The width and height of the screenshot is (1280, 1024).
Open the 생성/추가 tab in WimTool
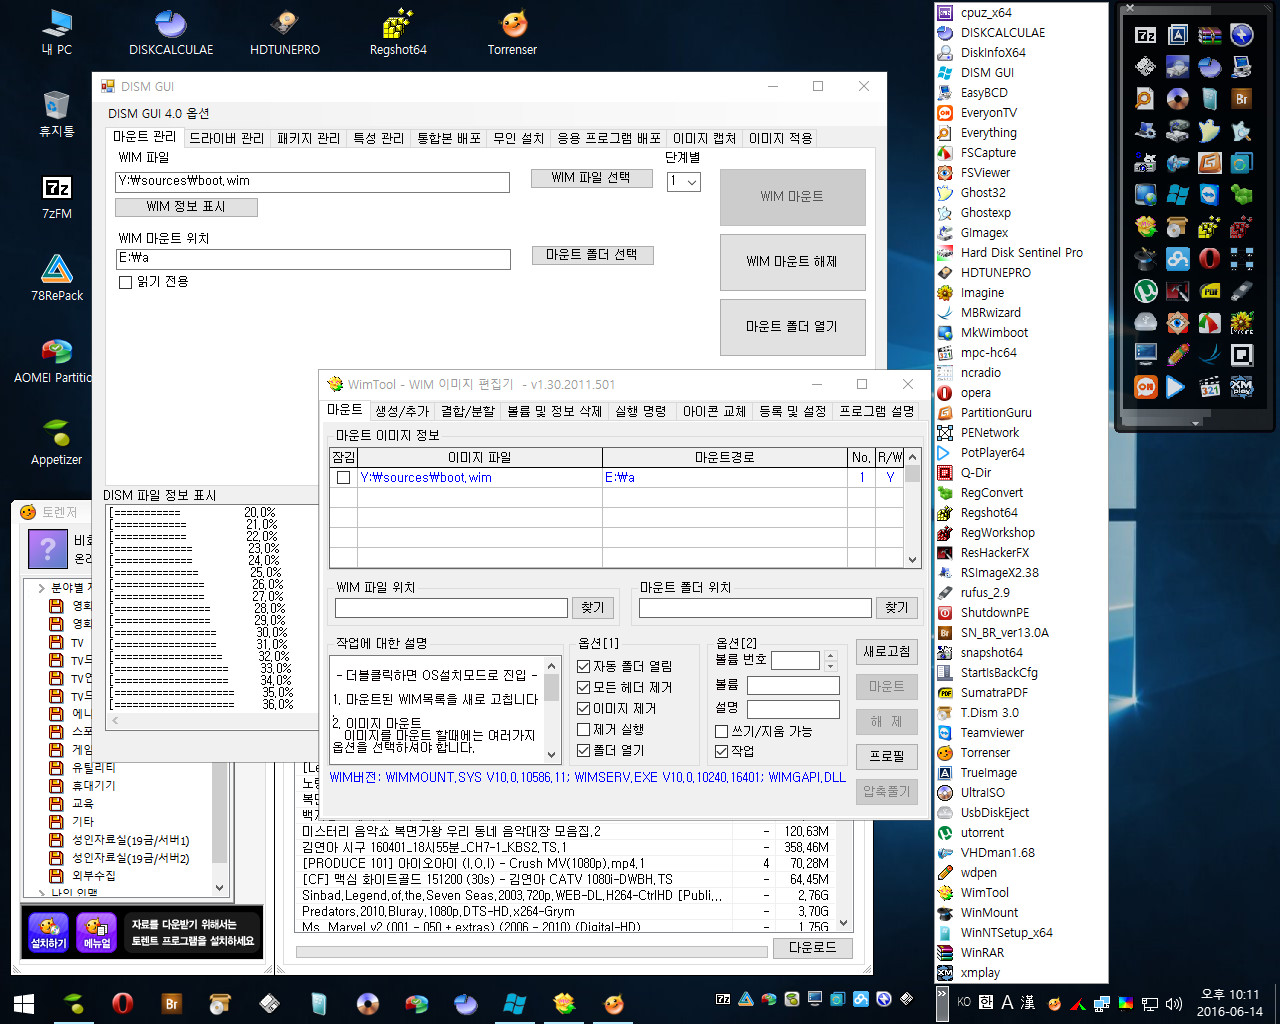402,411
